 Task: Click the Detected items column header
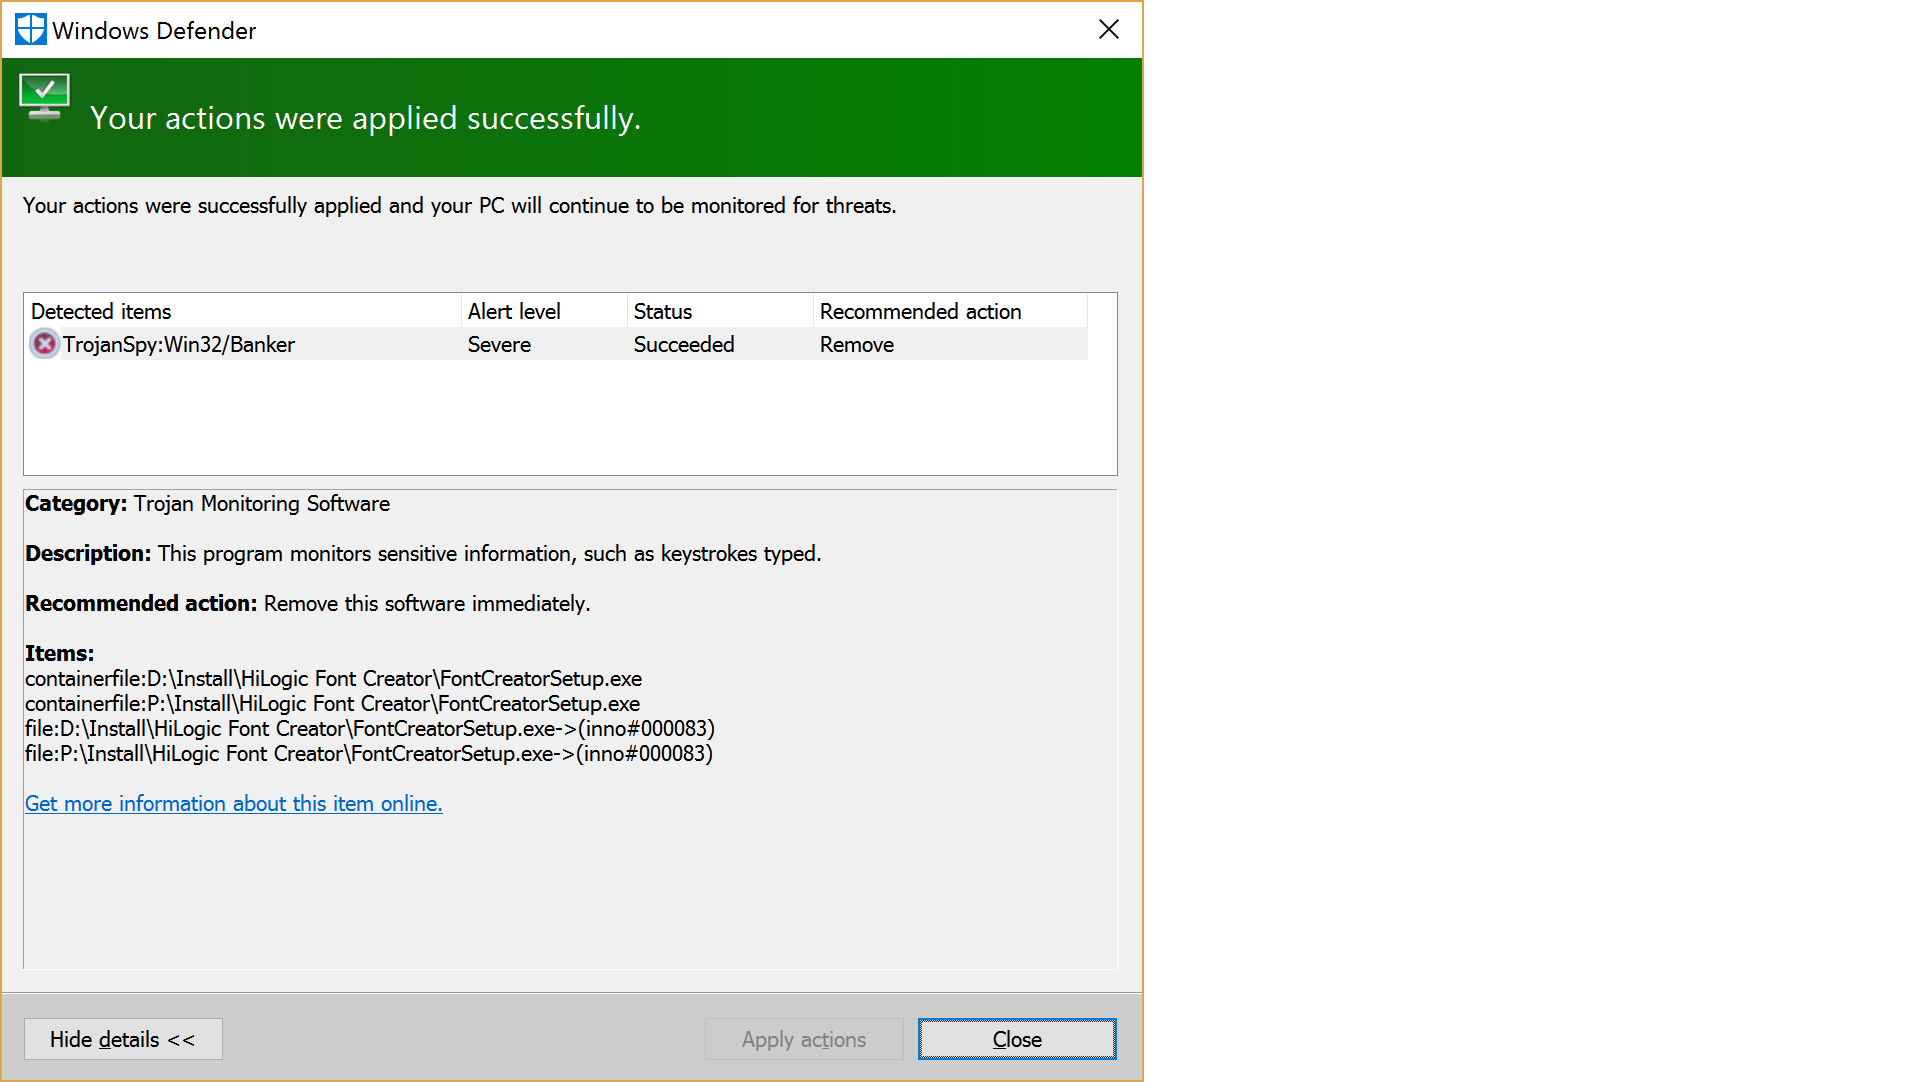243,311
